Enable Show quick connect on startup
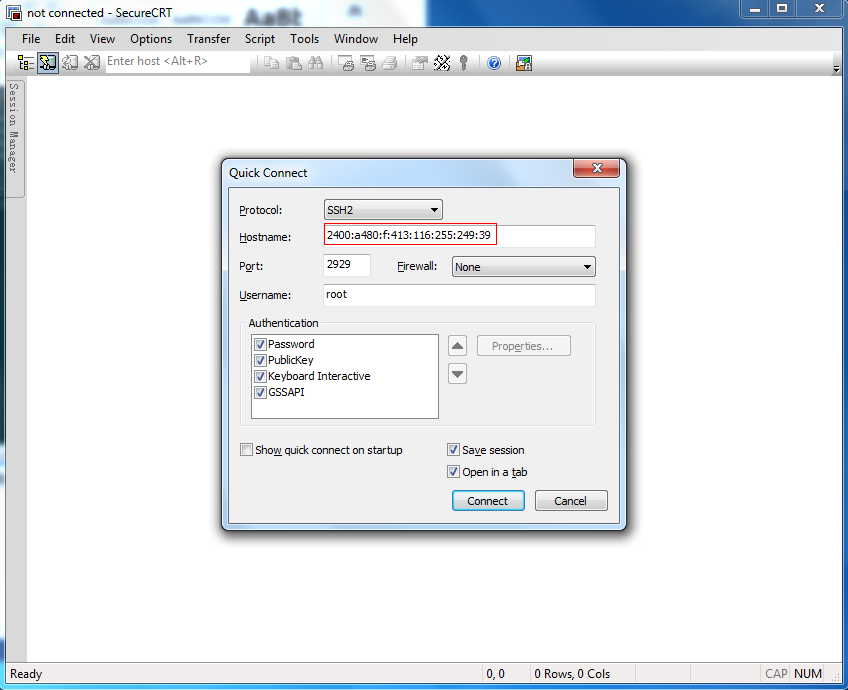Image resolution: width=848 pixels, height=690 pixels. [x=247, y=450]
